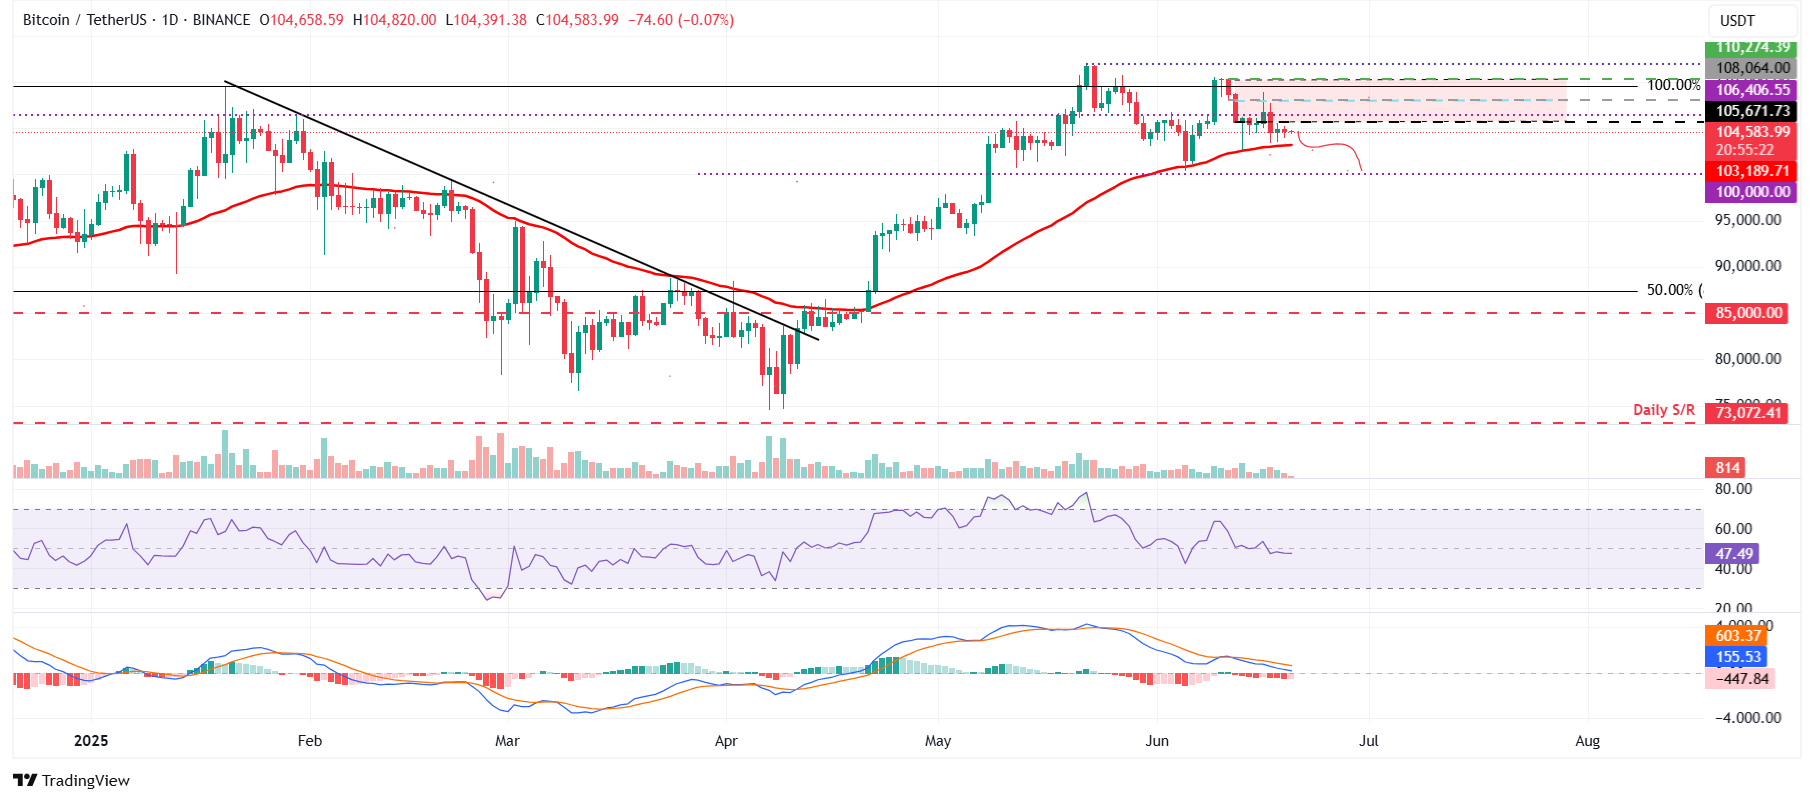The height and width of the screenshot is (802, 1814).
Task: Click the orange MACD 603.37 label
Action: [1737, 636]
